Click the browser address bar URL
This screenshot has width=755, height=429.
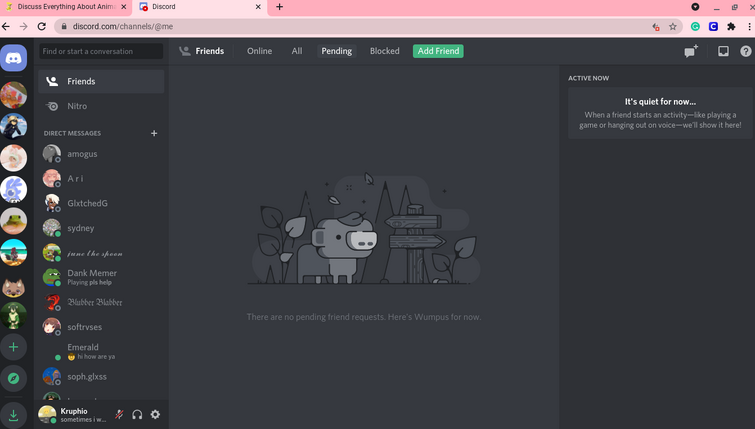[123, 26]
